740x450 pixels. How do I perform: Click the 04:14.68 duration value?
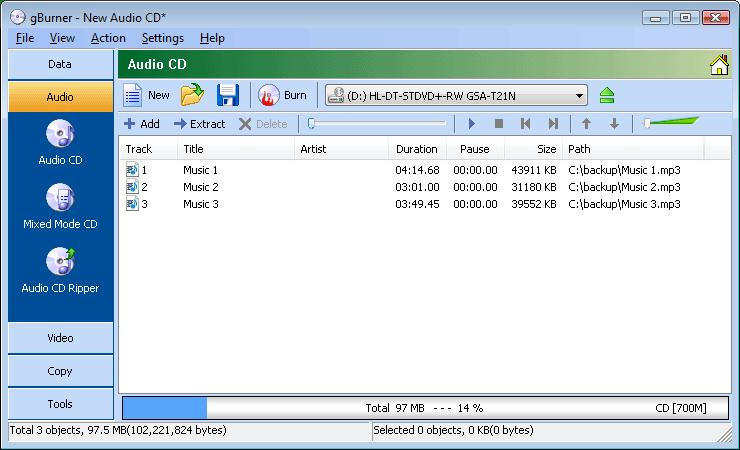click(417, 170)
